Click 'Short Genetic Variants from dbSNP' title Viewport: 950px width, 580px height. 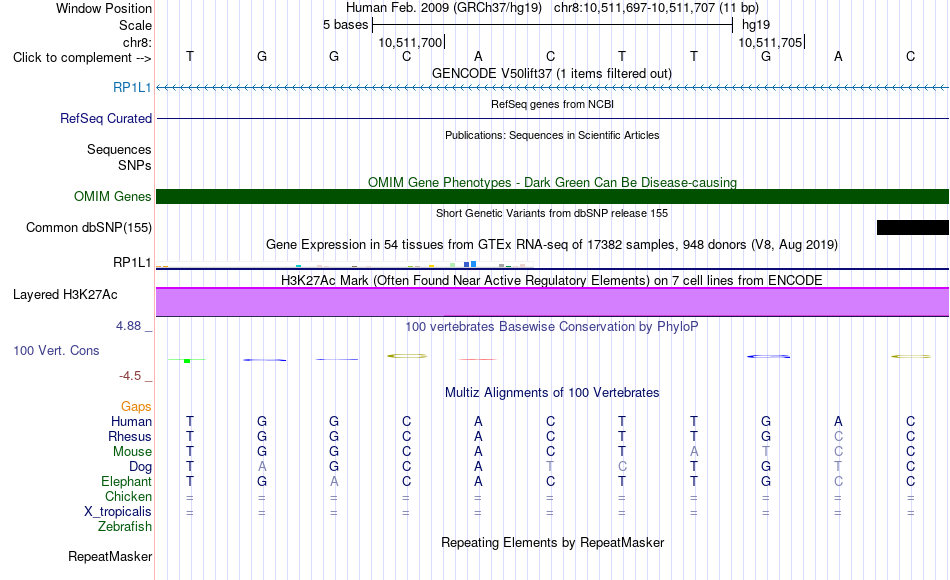point(552,213)
